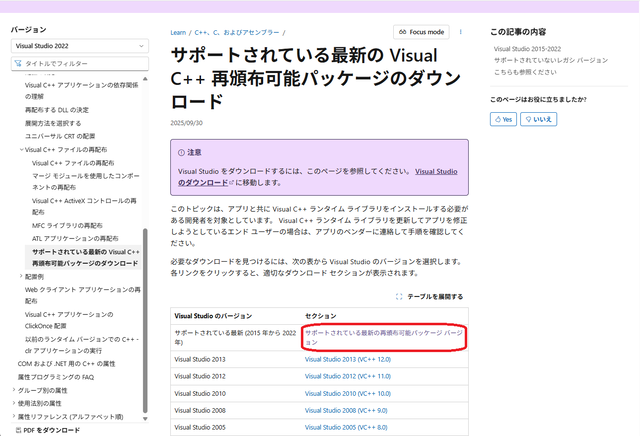Click the filter by title input field

click(x=80, y=63)
